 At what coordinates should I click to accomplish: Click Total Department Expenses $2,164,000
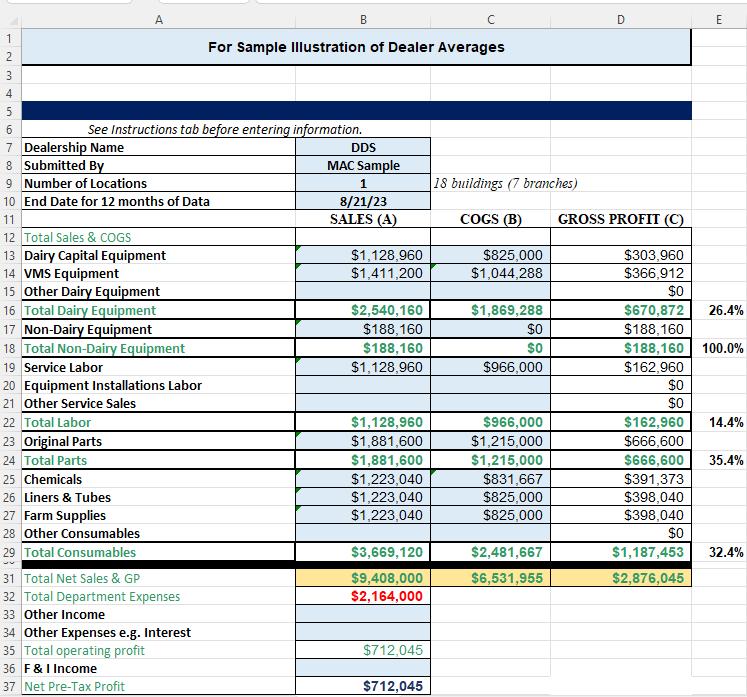(363, 596)
